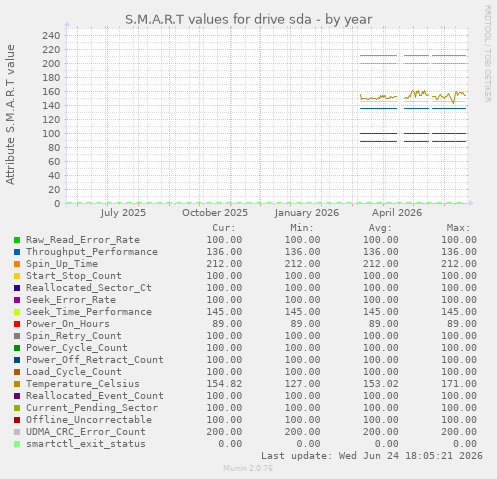This screenshot has width=497, height=479.
Task: Click the Max: column header
Action: coord(458,228)
